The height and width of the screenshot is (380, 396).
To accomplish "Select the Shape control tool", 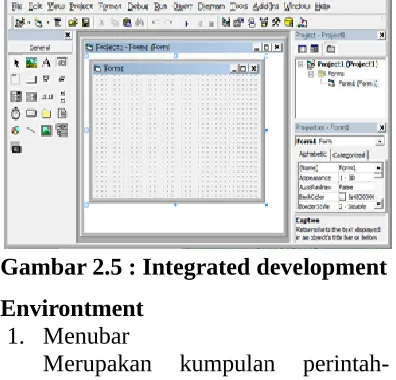I will [x=15, y=130].
